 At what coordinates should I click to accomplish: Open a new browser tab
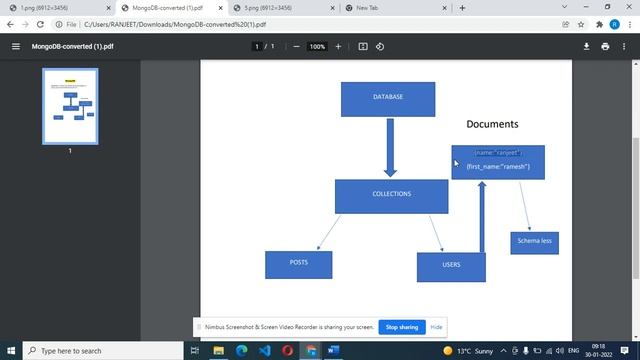(462, 8)
